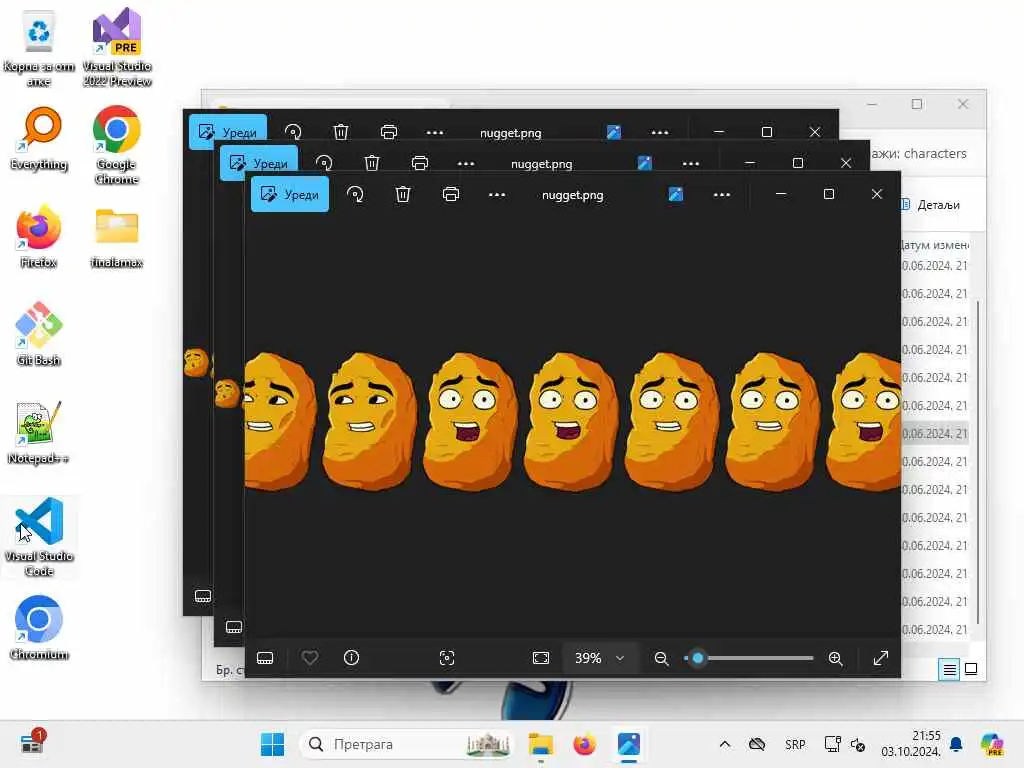Image resolution: width=1024 pixels, height=768 pixels.
Task: Click Уреди button in middle Photos window
Action: point(259,163)
